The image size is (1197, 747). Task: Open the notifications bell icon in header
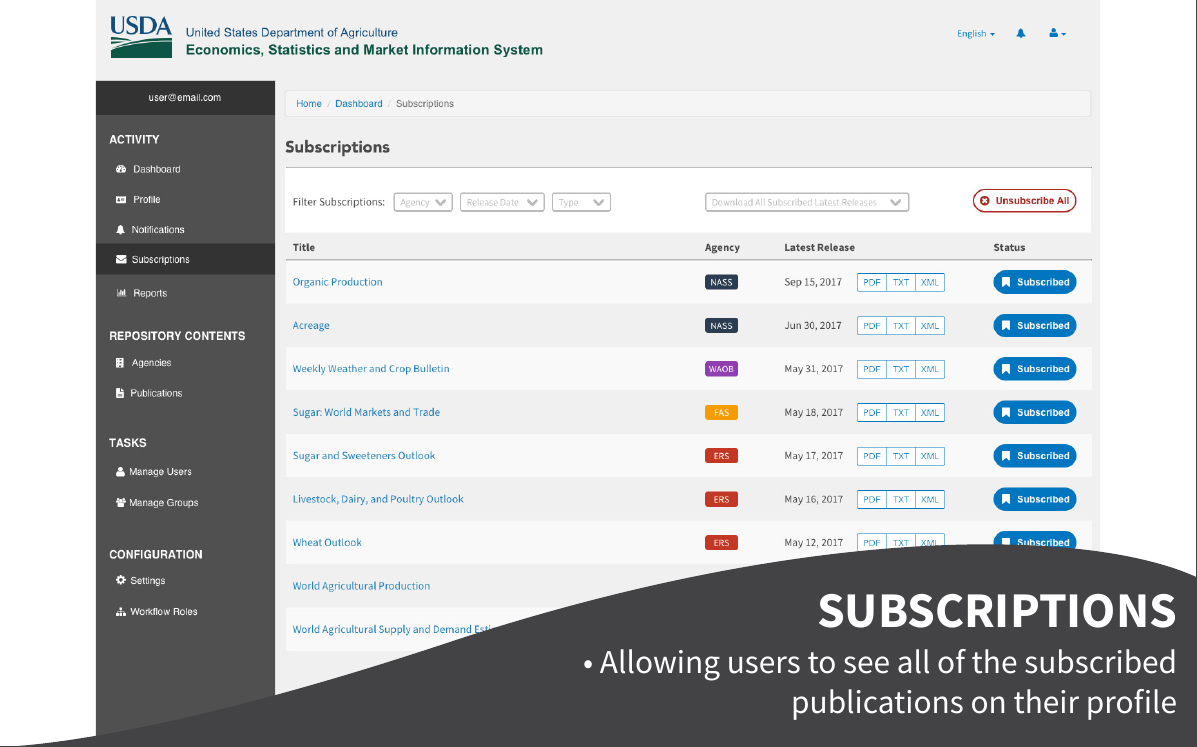(x=1021, y=34)
